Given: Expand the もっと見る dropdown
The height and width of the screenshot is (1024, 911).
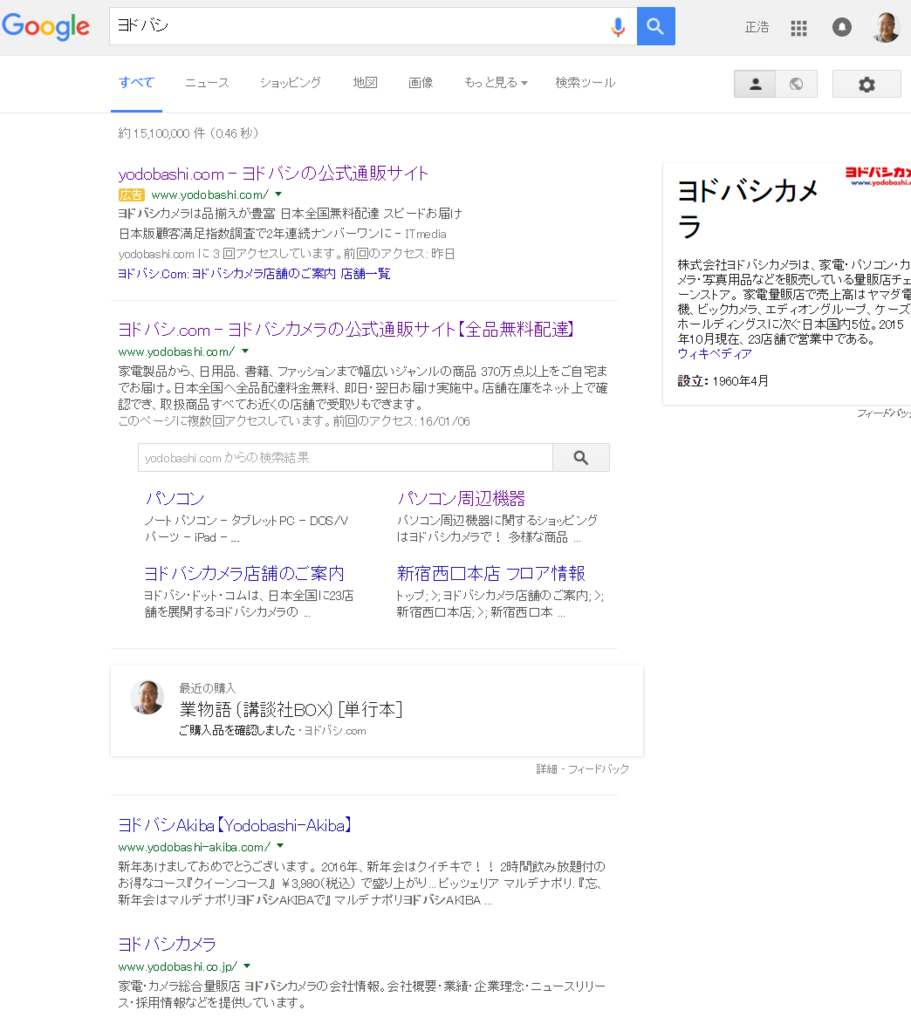Looking at the screenshot, I should click(x=496, y=82).
